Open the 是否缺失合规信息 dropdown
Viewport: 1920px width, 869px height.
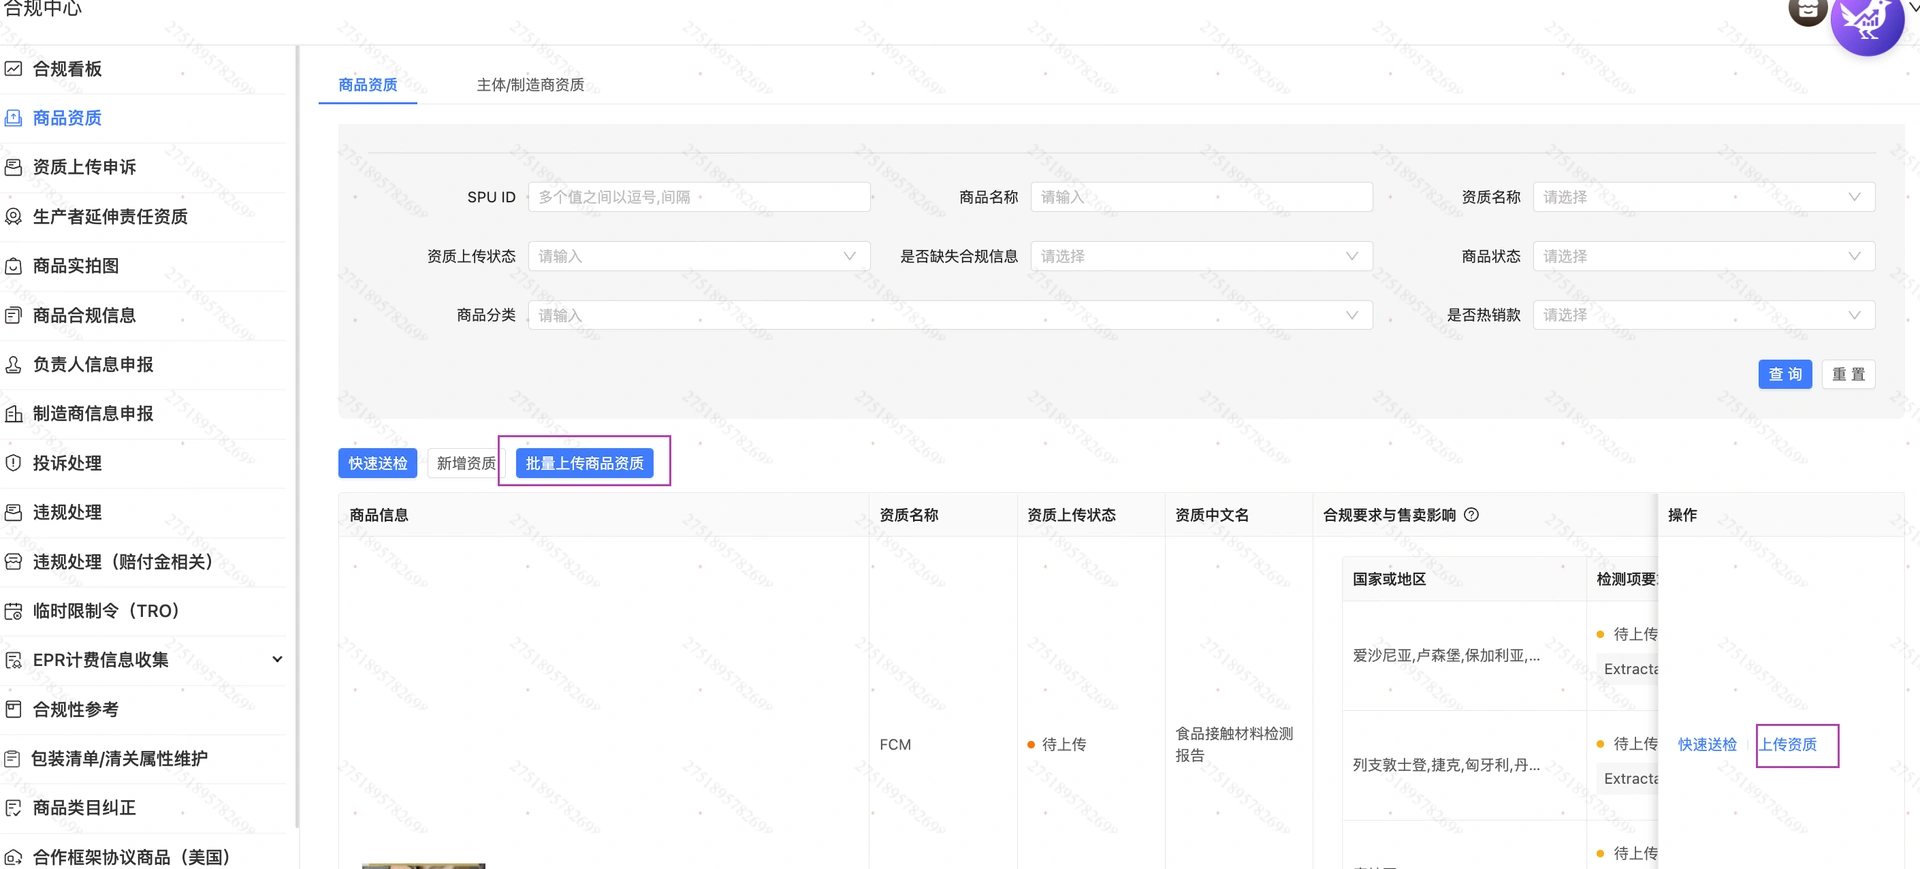1201,256
